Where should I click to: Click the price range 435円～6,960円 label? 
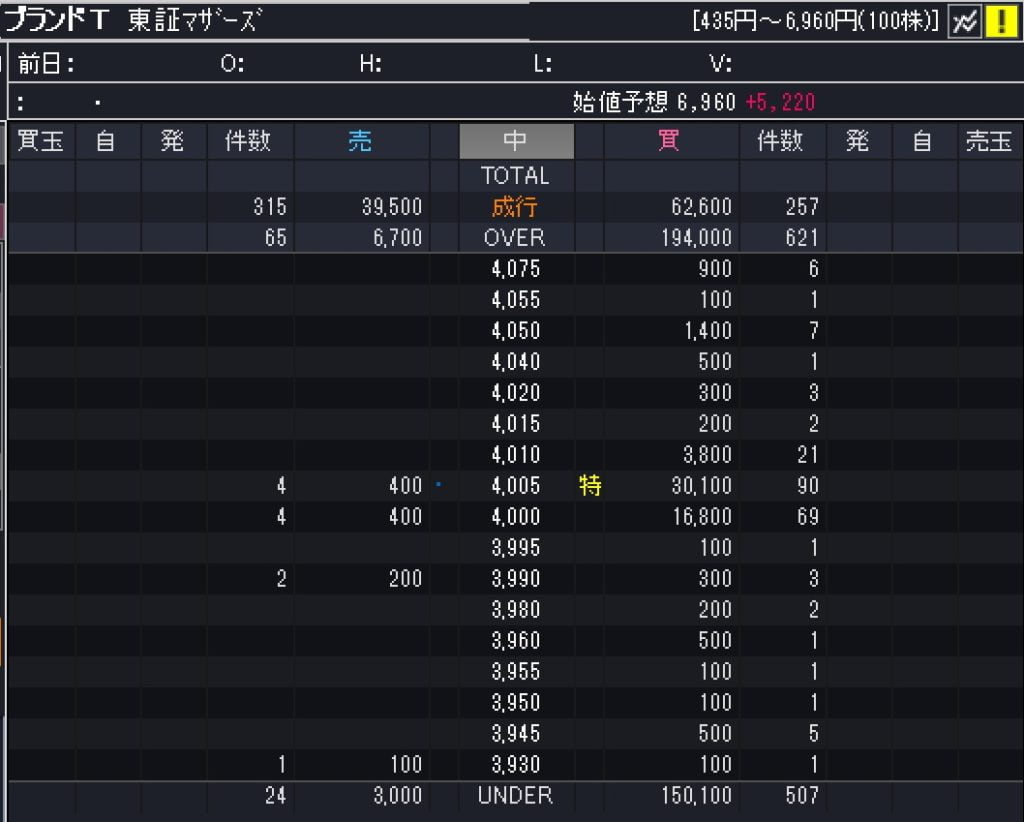815,21
